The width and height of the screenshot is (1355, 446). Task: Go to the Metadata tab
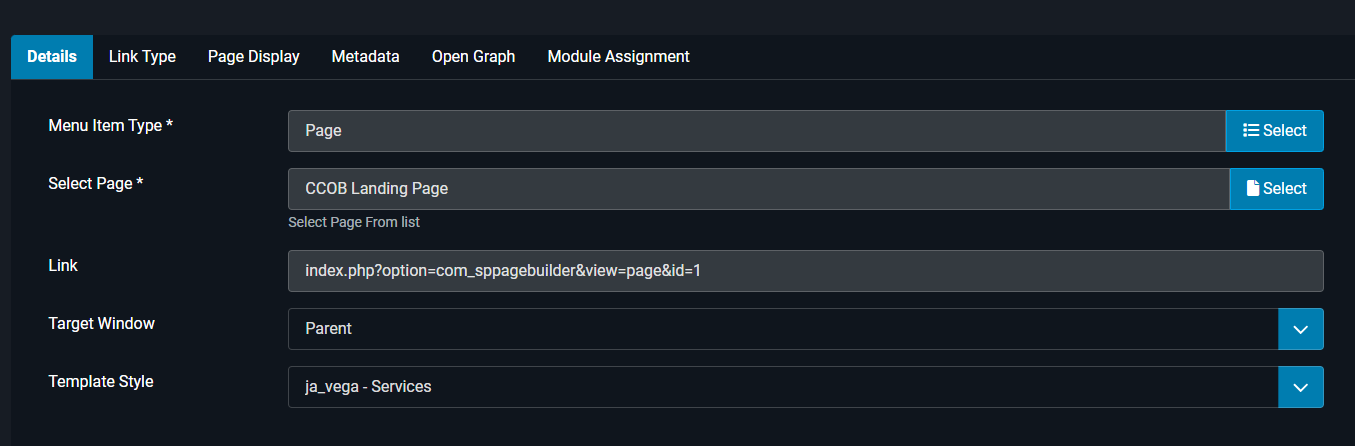[x=366, y=57]
